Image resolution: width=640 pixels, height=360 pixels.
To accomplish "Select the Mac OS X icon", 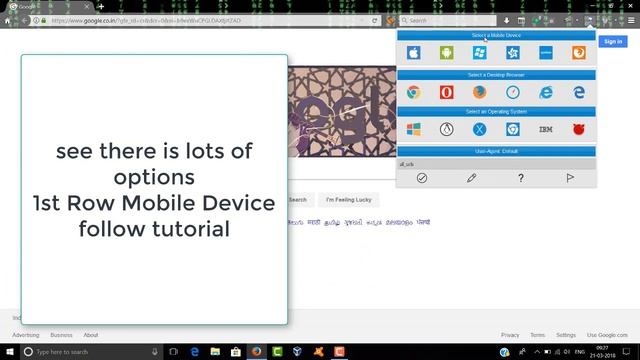I will tap(480, 129).
